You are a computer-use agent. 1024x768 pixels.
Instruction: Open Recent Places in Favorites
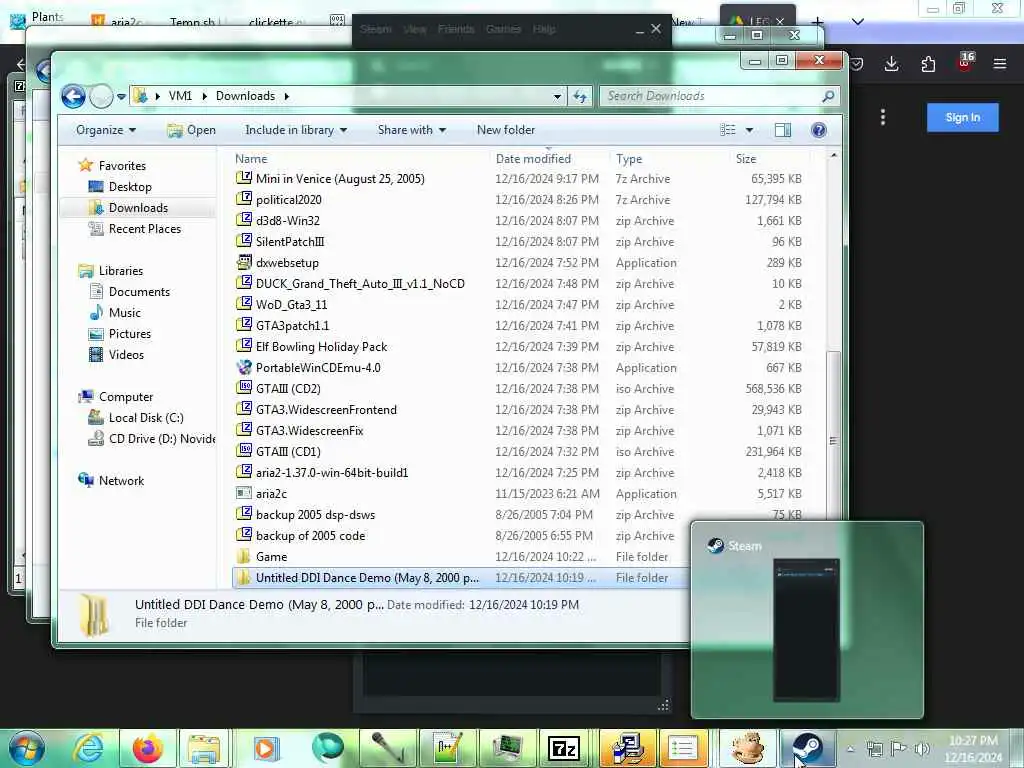click(x=144, y=229)
